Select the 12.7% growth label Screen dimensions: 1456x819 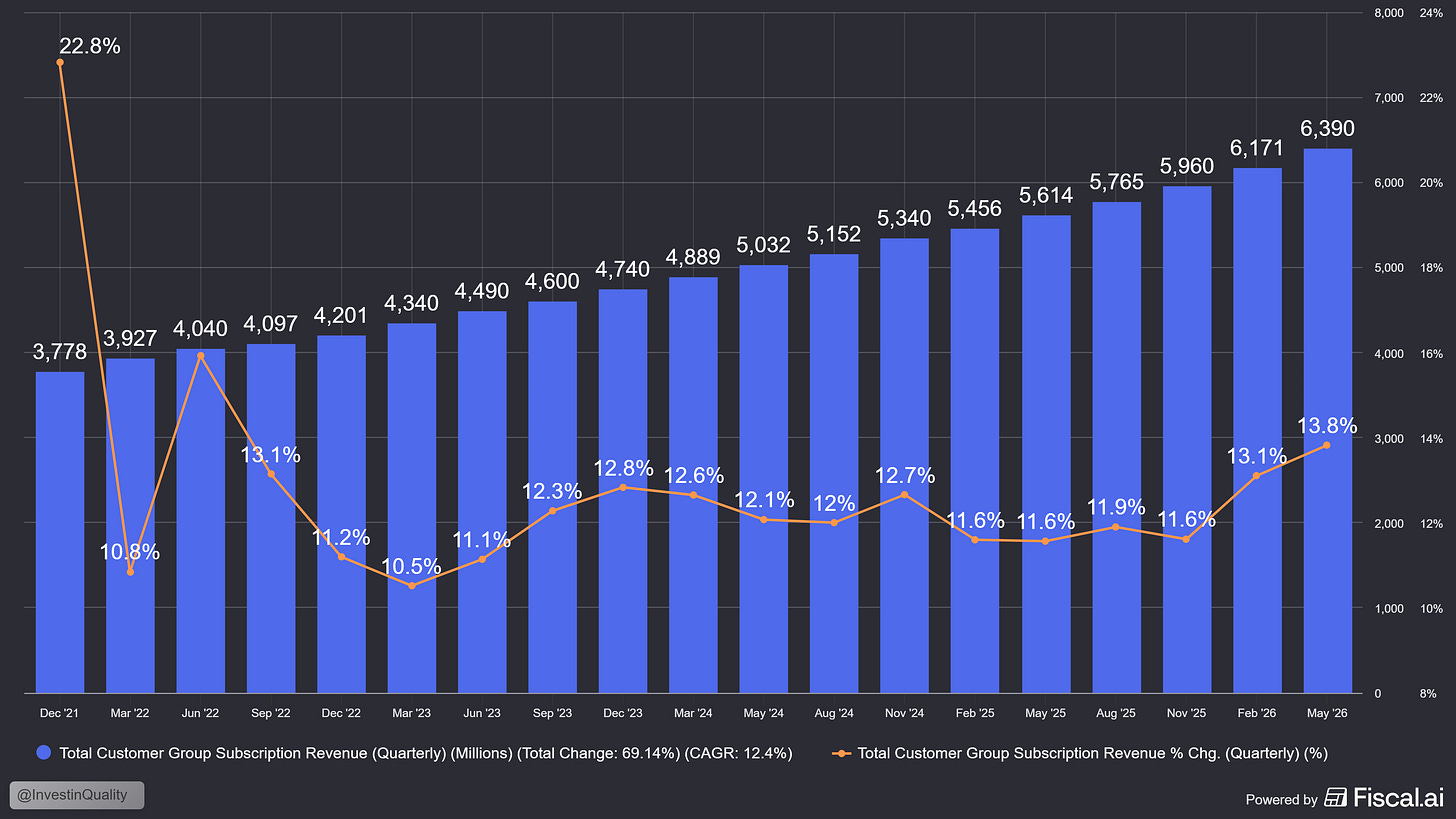pos(904,475)
